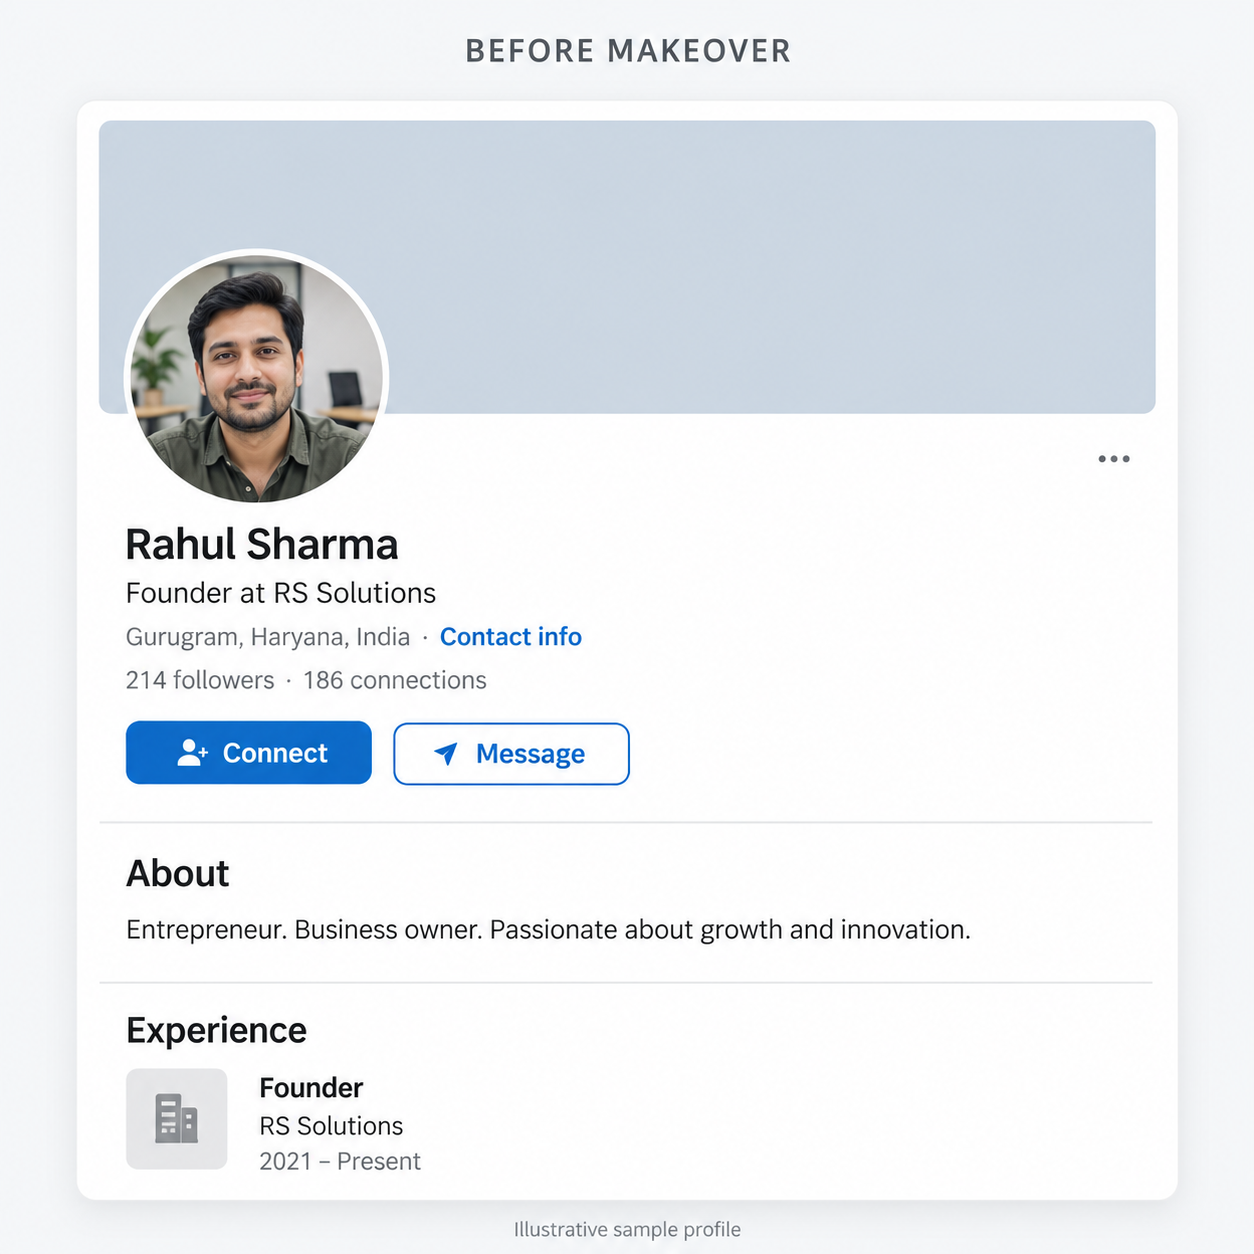Click the '186 connections' text
The height and width of the screenshot is (1254, 1254).
pyautogui.click(x=395, y=680)
